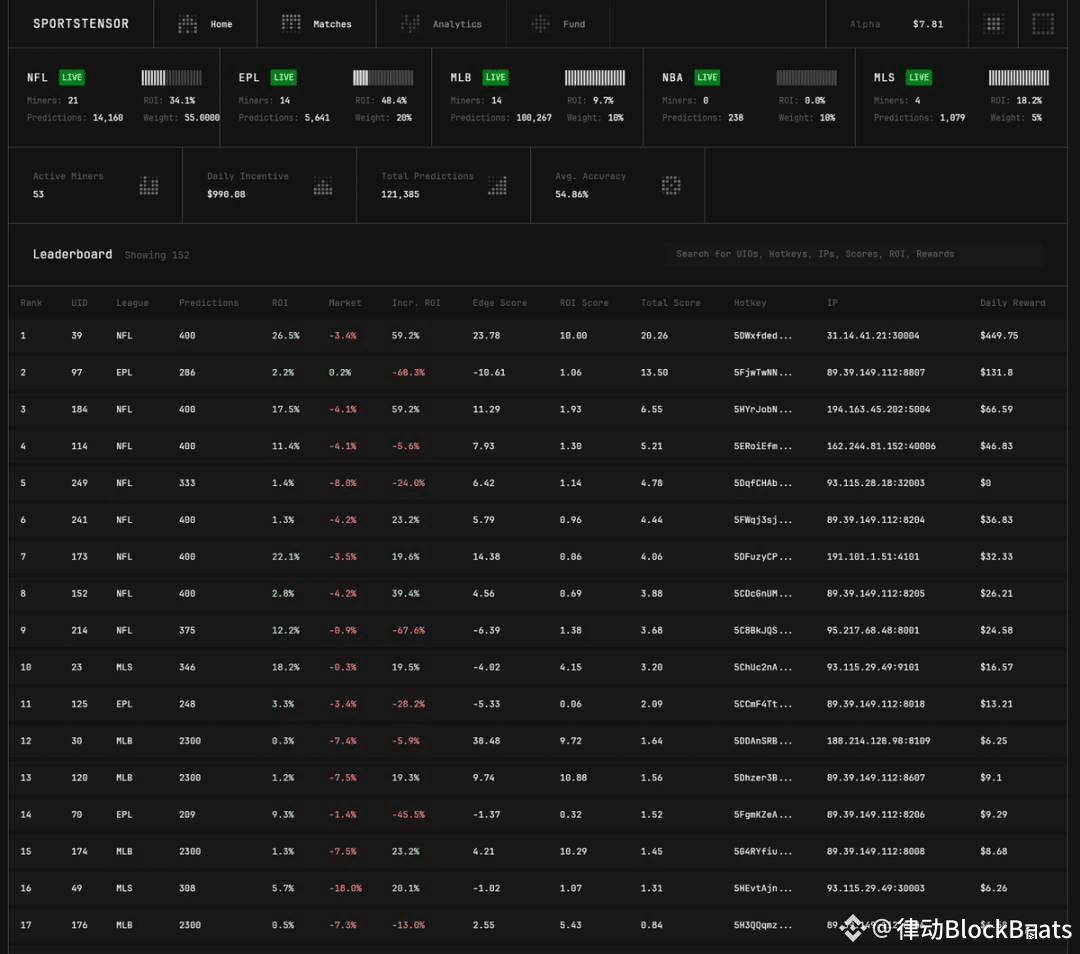
Task: Click the LIVE badge on MLS card
Action: tap(919, 78)
